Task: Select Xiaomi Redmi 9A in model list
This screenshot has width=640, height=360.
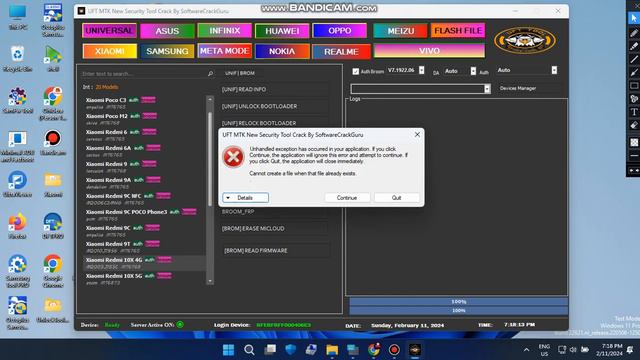Action: [x=144, y=183]
